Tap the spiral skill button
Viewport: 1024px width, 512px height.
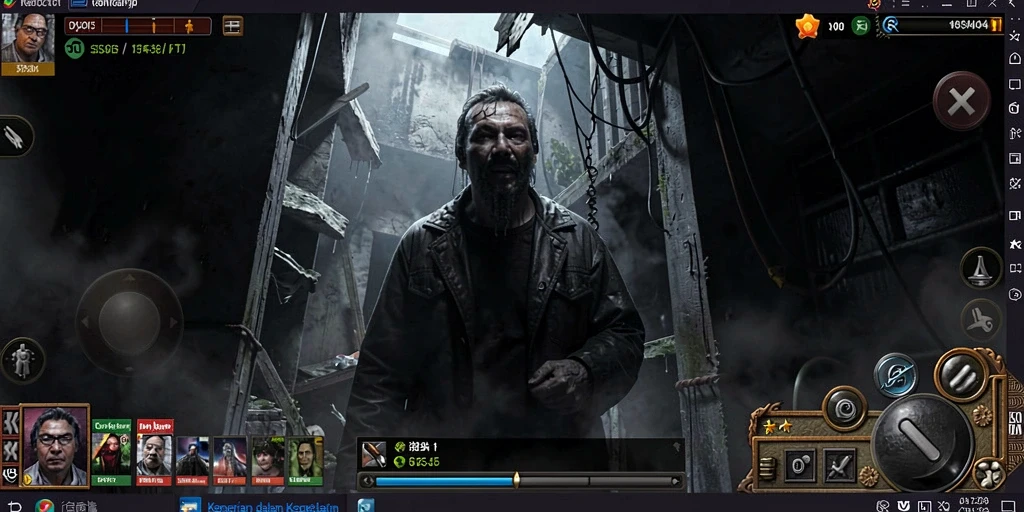[x=844, y=408]
